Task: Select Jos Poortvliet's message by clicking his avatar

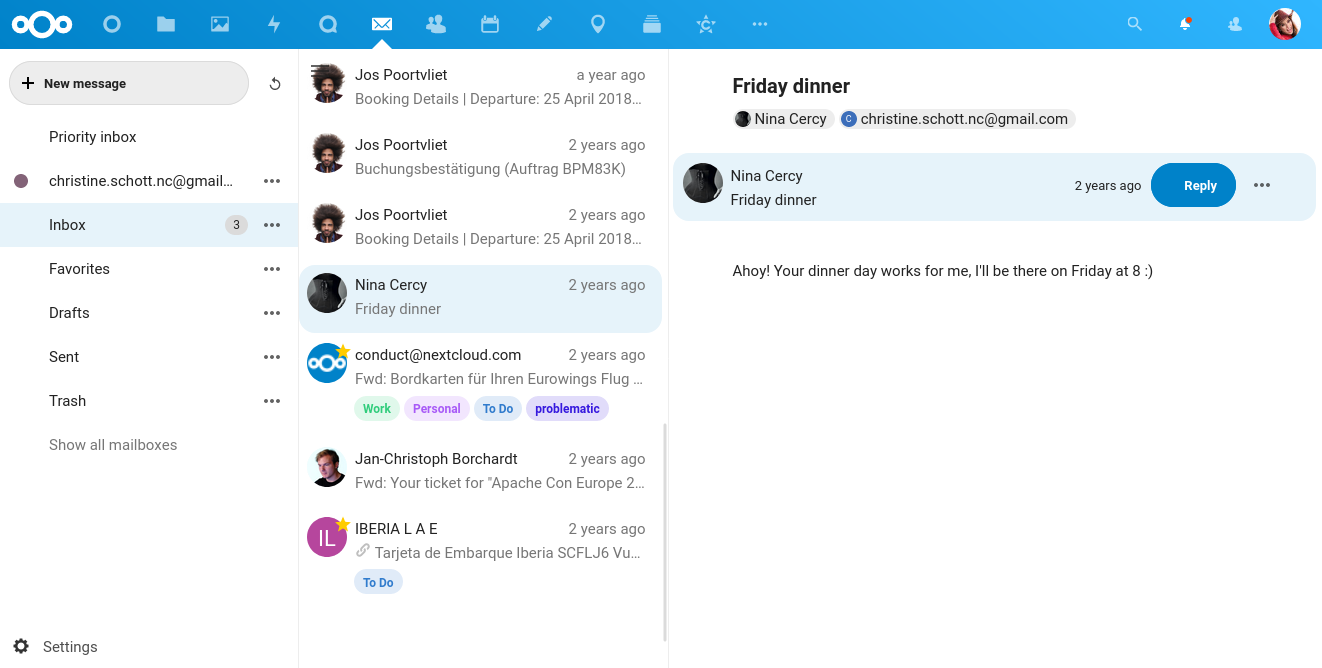Action: click(326, 84)
